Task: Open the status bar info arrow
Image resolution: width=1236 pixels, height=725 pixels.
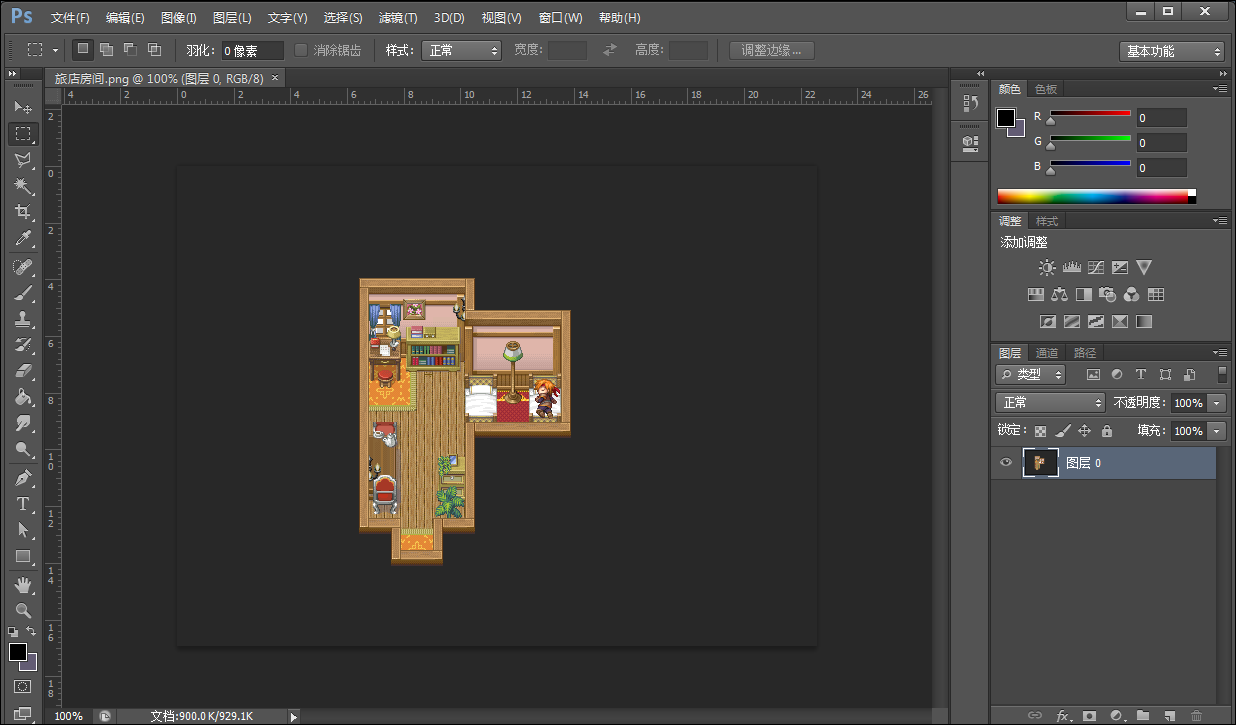Action: coord(293,716)
